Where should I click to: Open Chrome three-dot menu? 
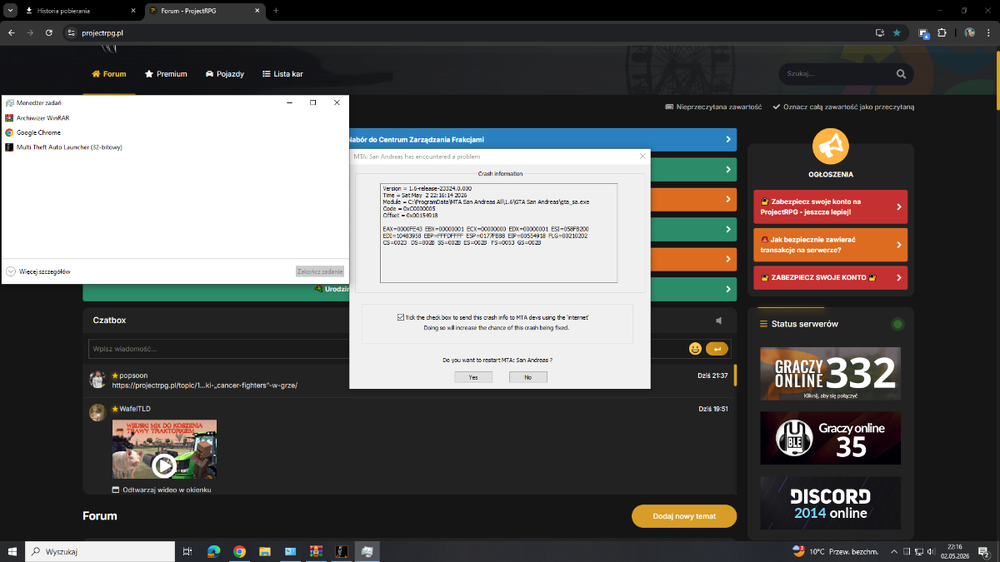pos(989,33)
